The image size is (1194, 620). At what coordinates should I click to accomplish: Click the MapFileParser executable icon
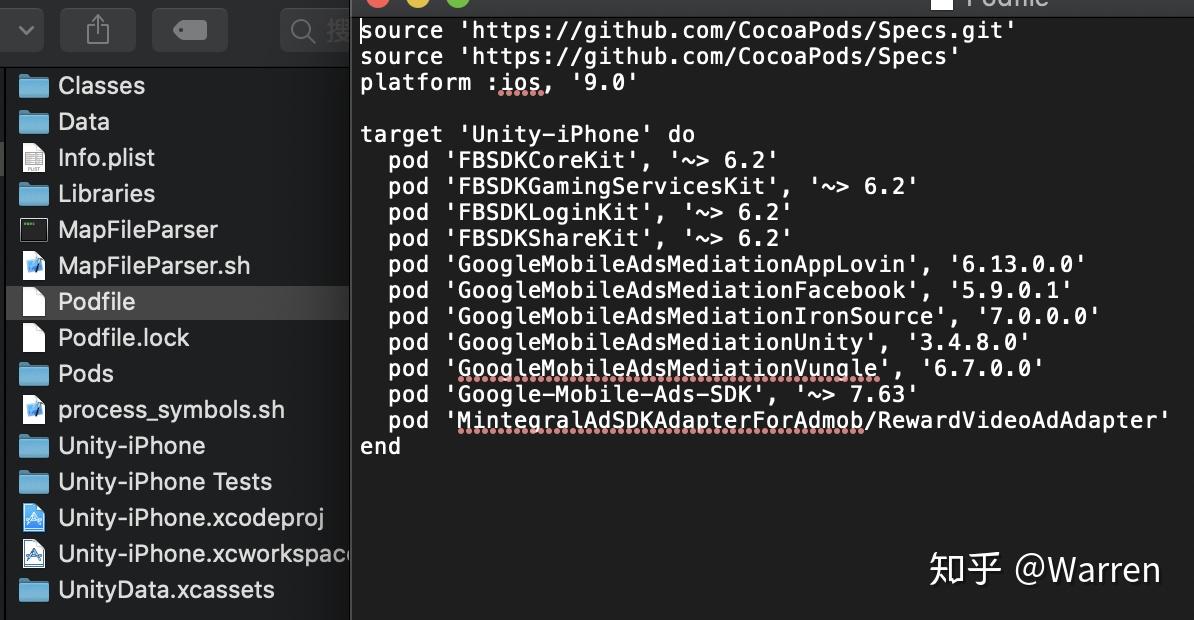click(33, 229)
